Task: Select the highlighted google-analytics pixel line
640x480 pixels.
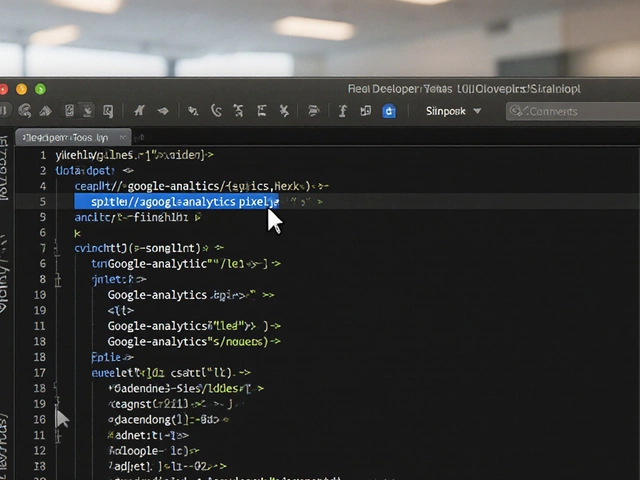Action: coord(178,202)
